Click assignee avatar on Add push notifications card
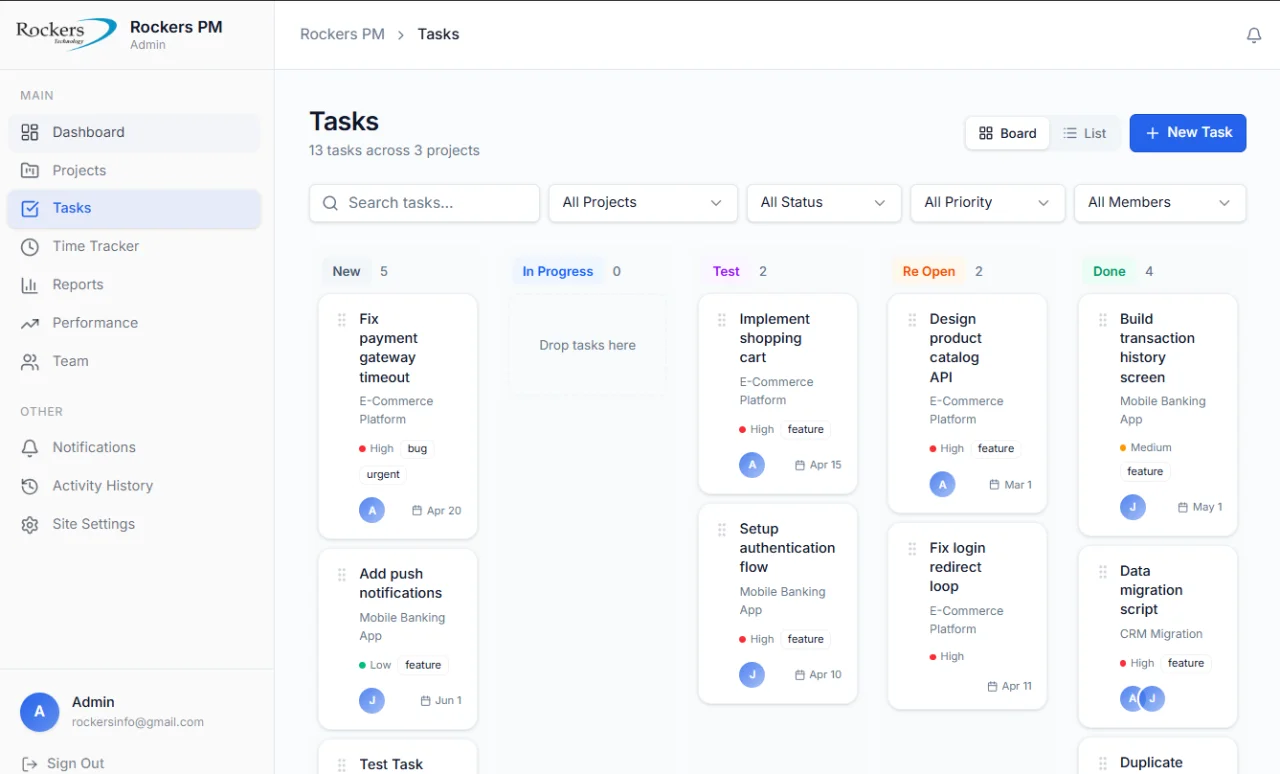 point(372,700)
